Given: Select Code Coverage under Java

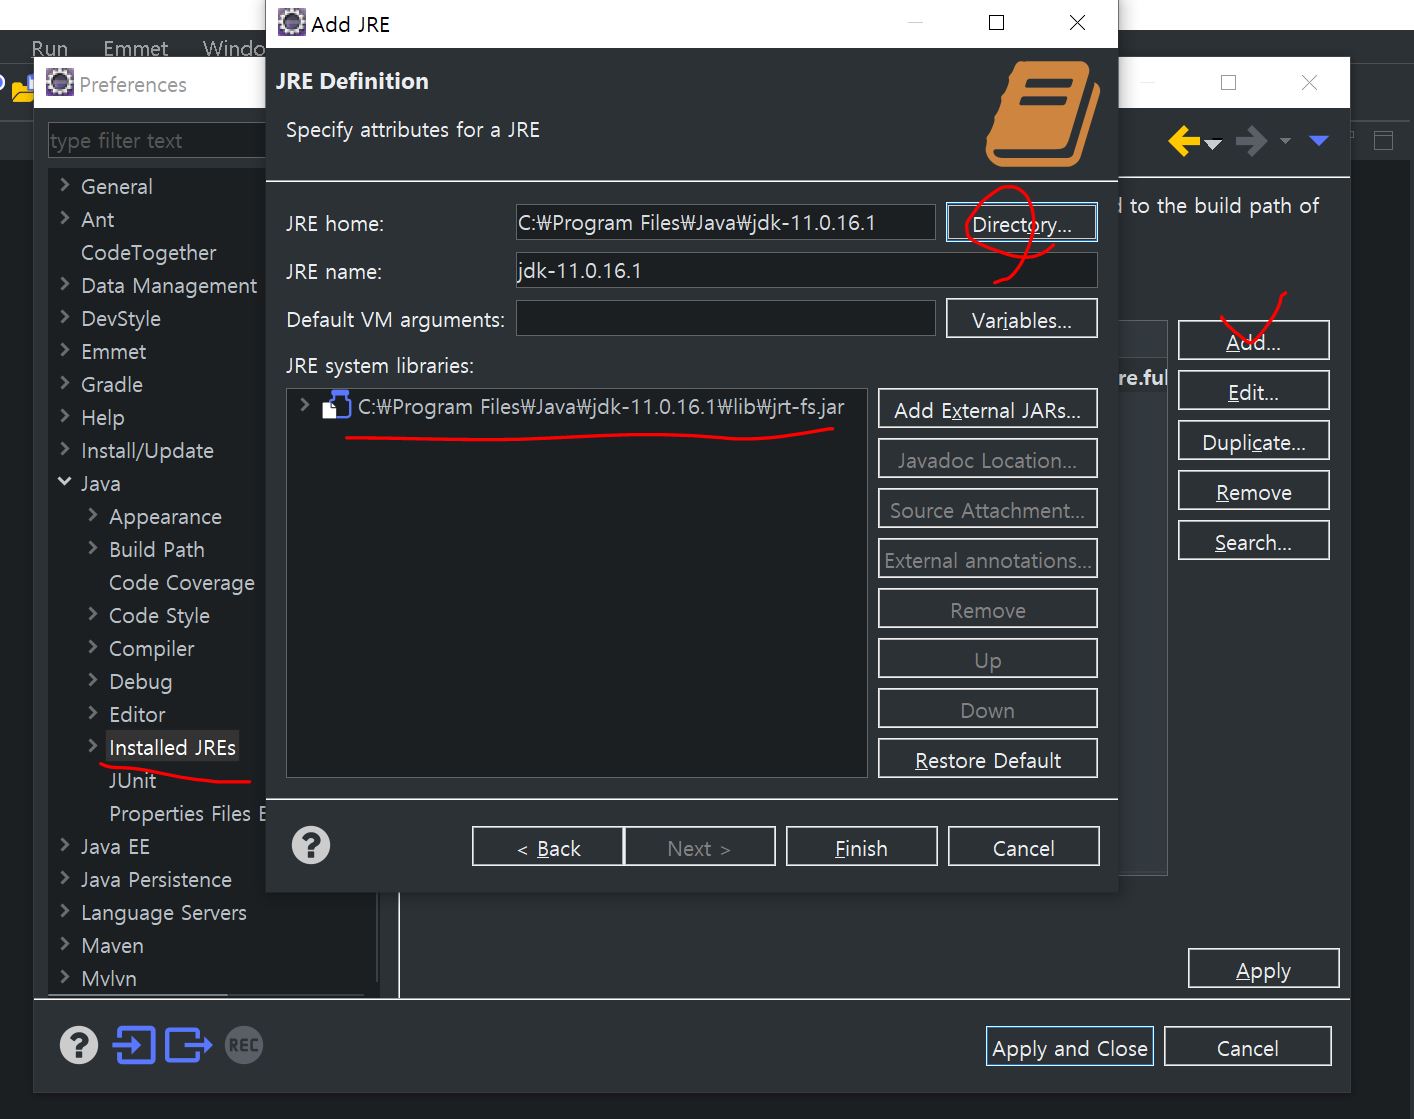Looking at the screenshot, I should click(181, 582).
